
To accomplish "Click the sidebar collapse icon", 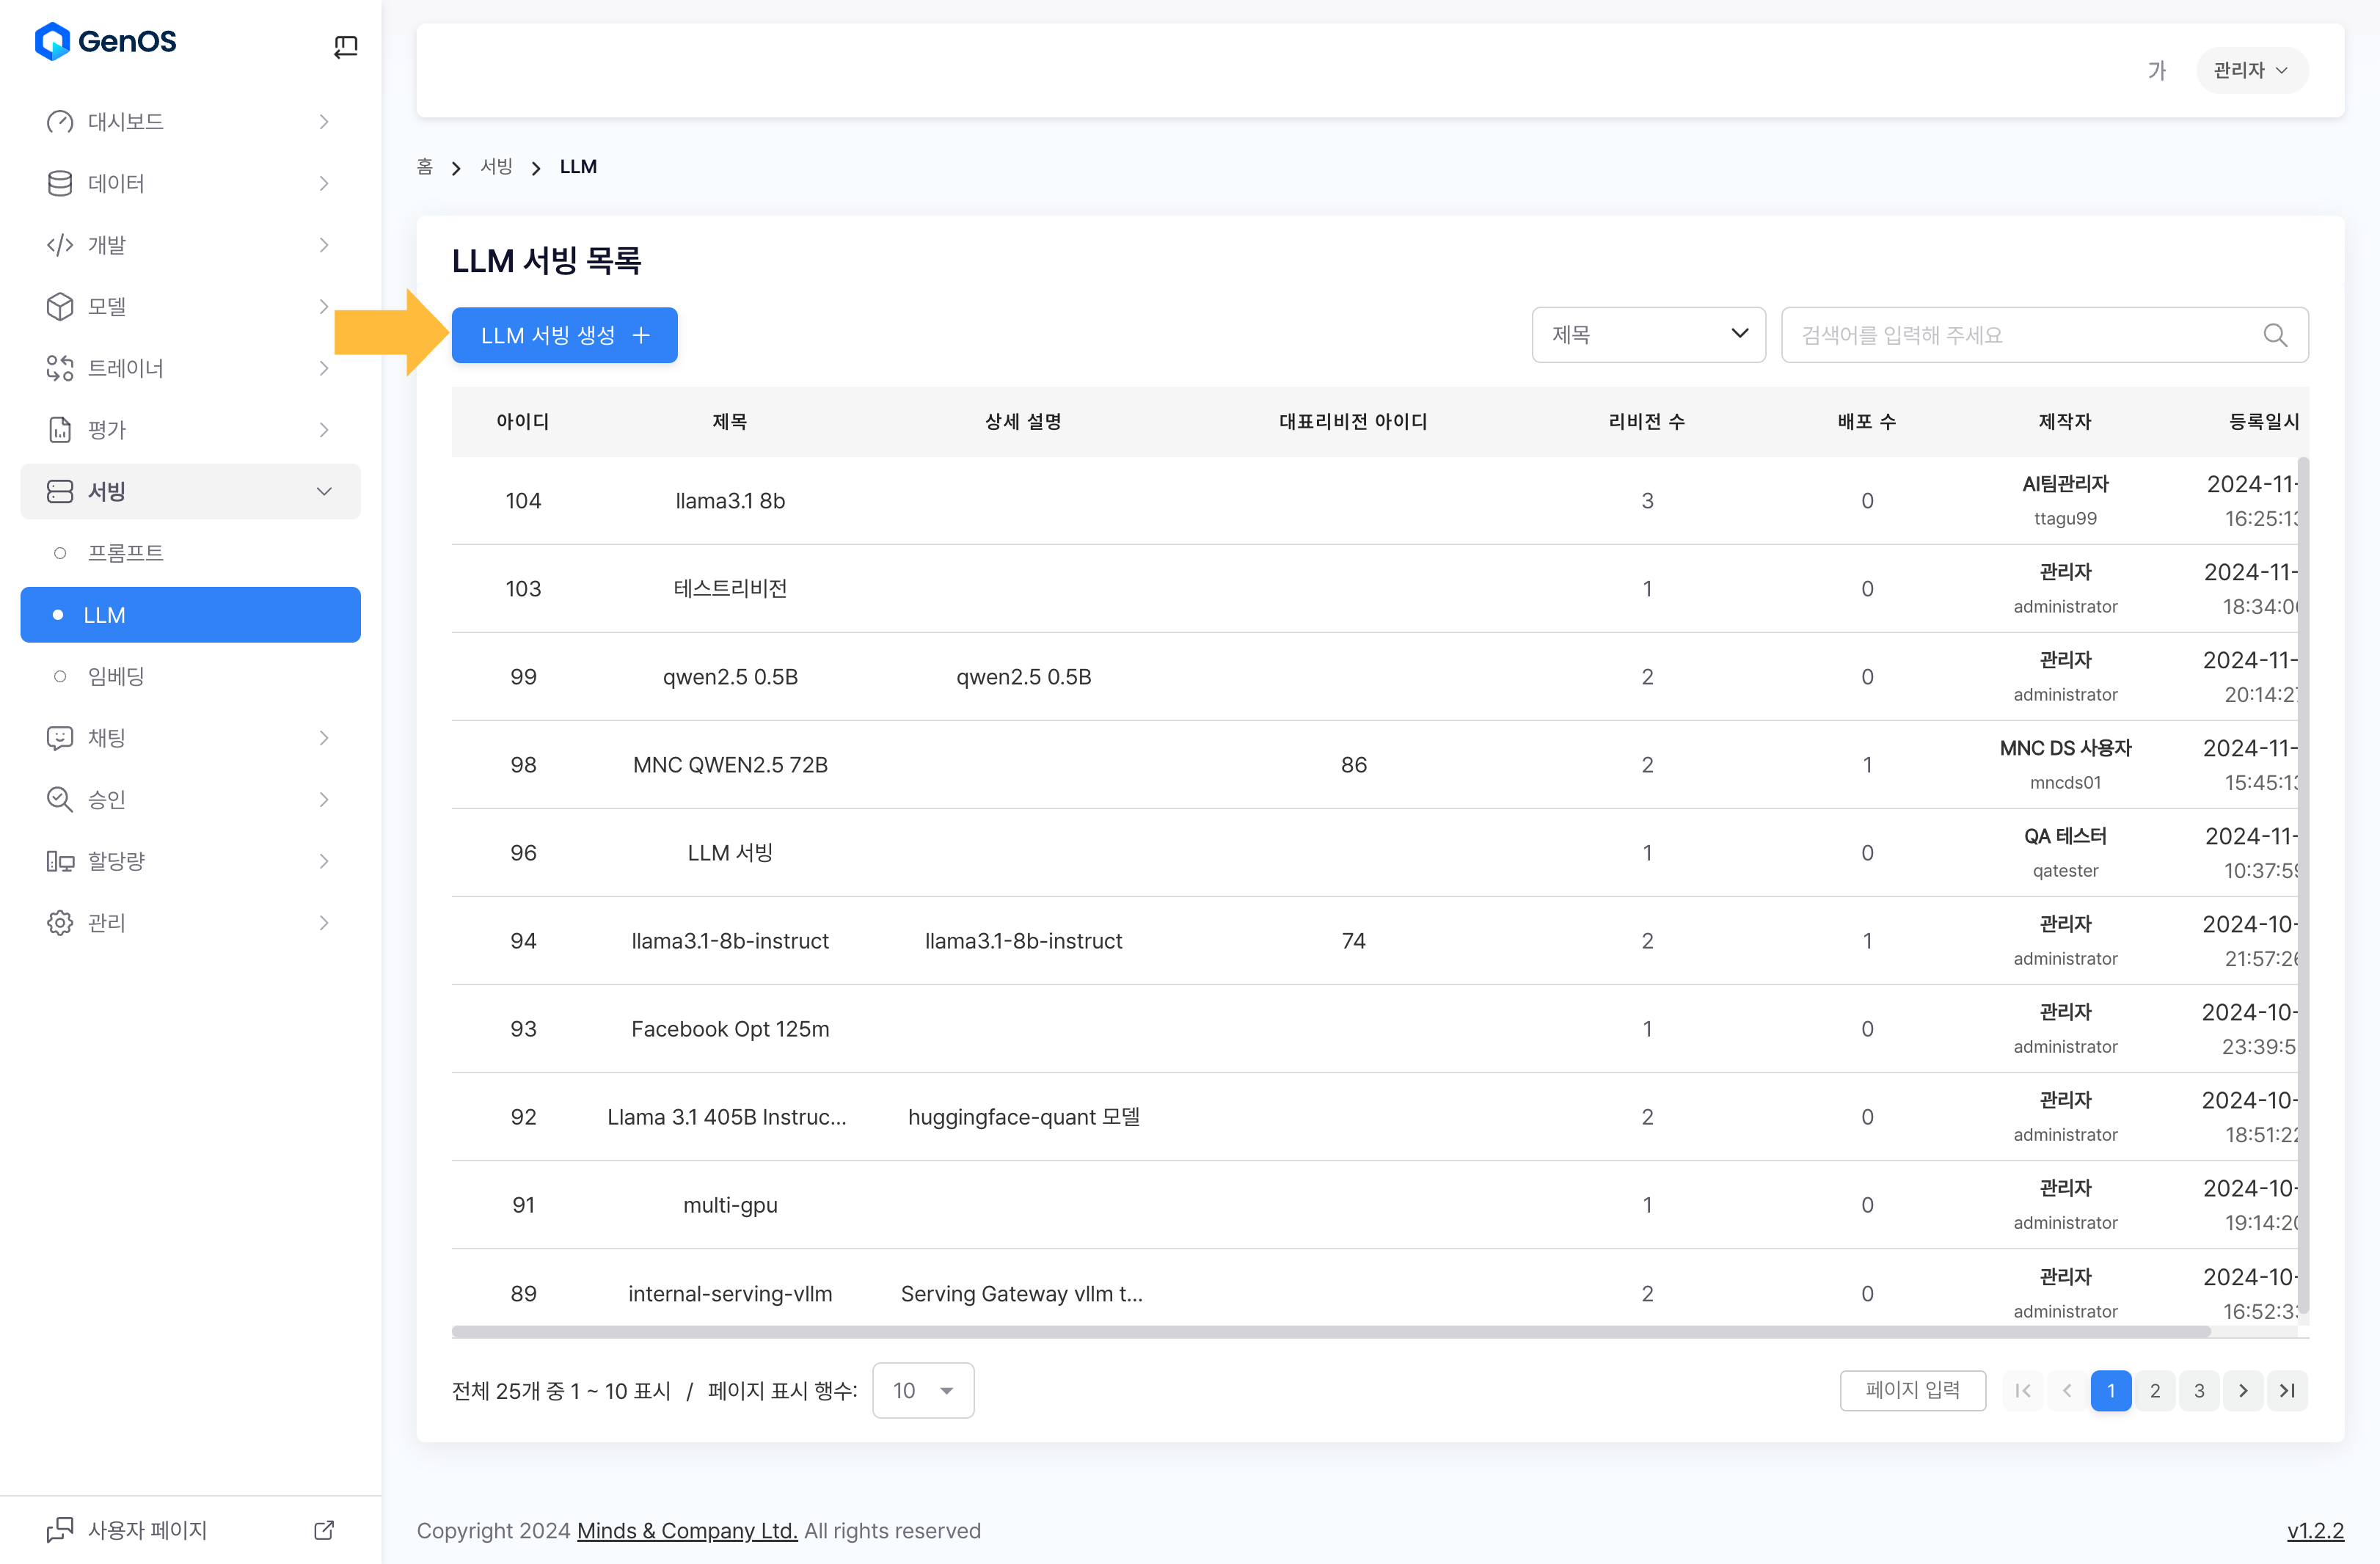I will [x=345, y=46].
